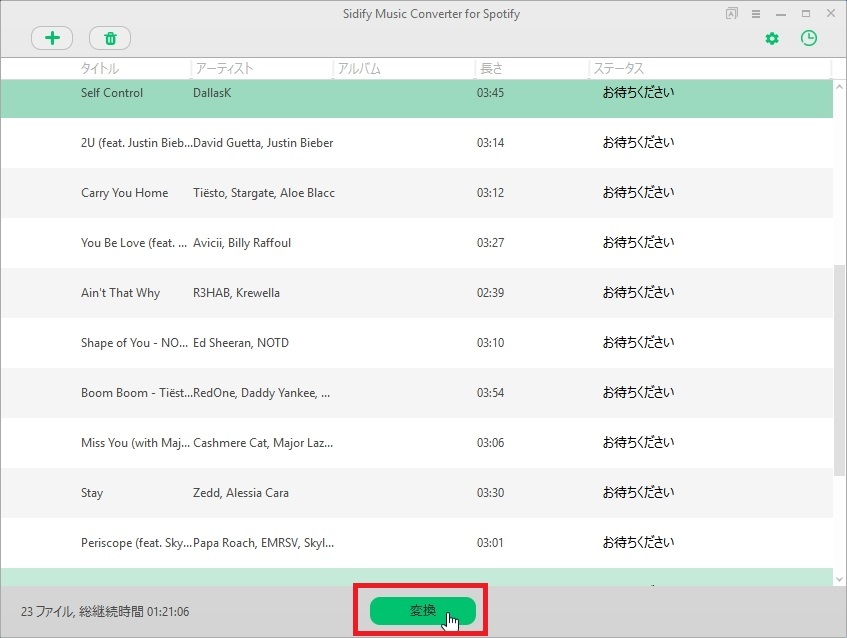This screenshot has width=847, height=638.
Task: Click the ステータス column header
Action: pos(618,69)
